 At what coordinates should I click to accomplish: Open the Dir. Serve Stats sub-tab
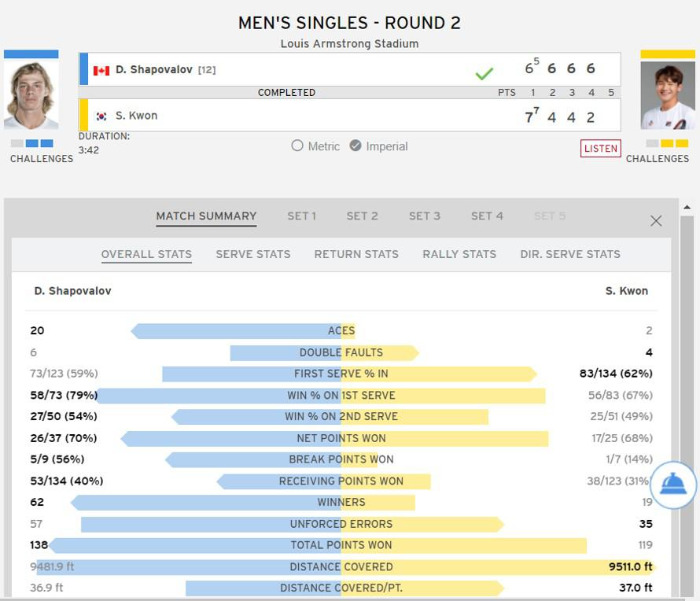pos(570,254)
